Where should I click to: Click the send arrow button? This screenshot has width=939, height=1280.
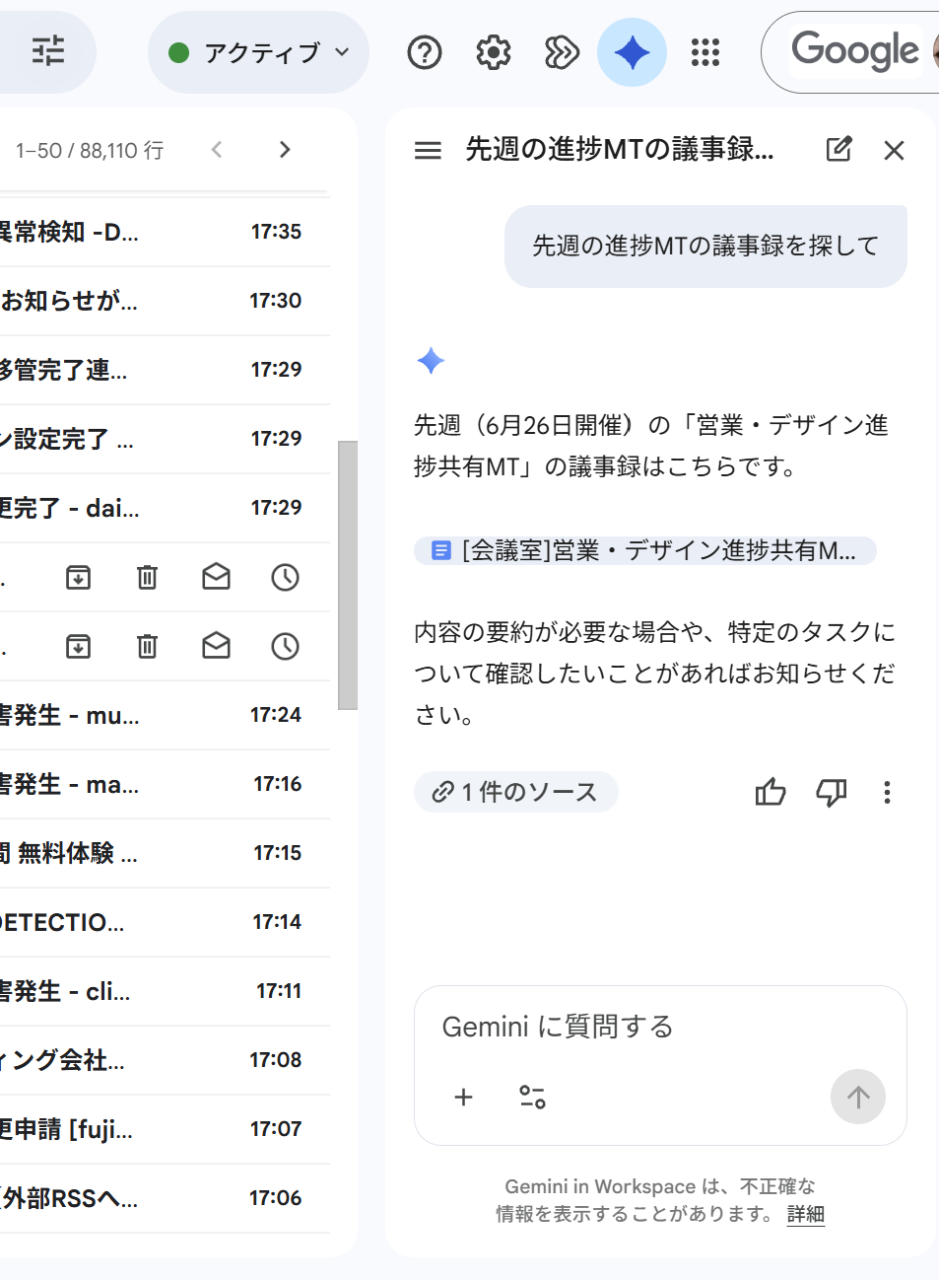tap(858, 1097)
